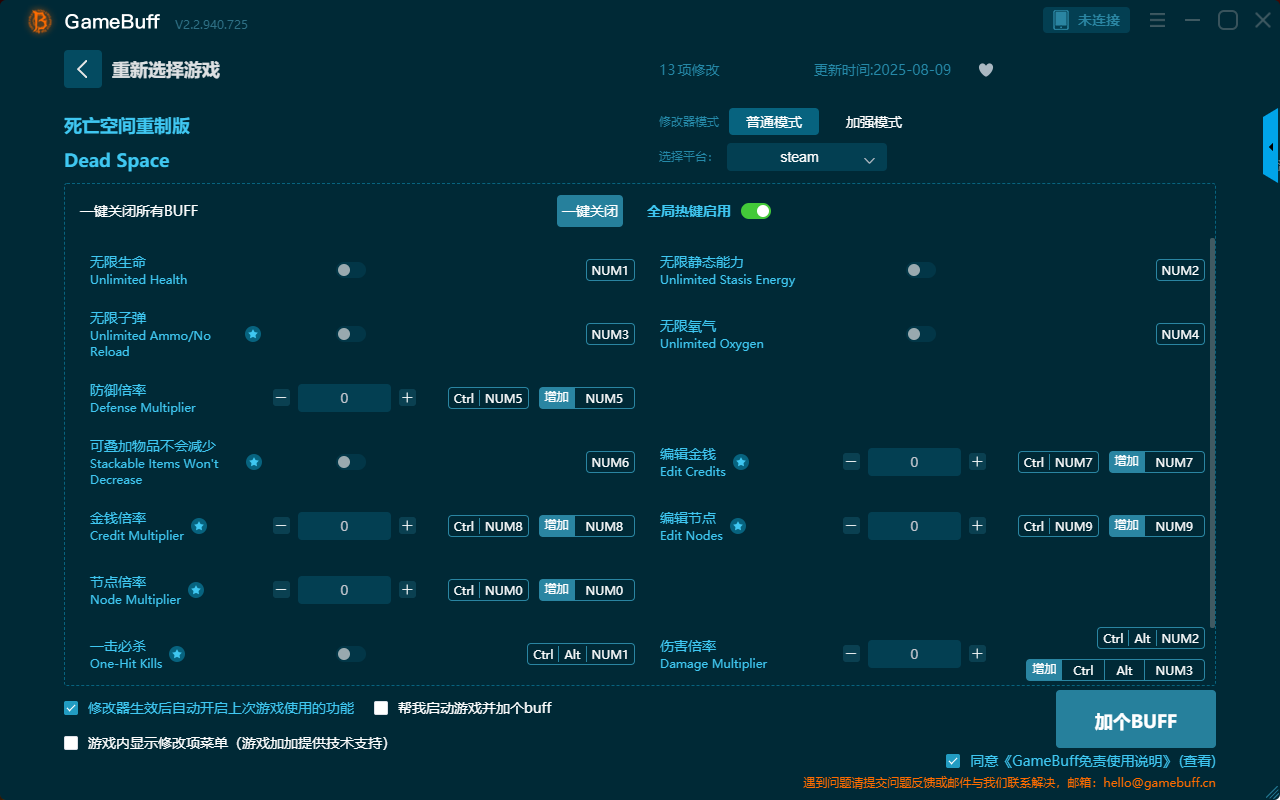Decrease Credit Multiplier with minus button

coord(281,526)
